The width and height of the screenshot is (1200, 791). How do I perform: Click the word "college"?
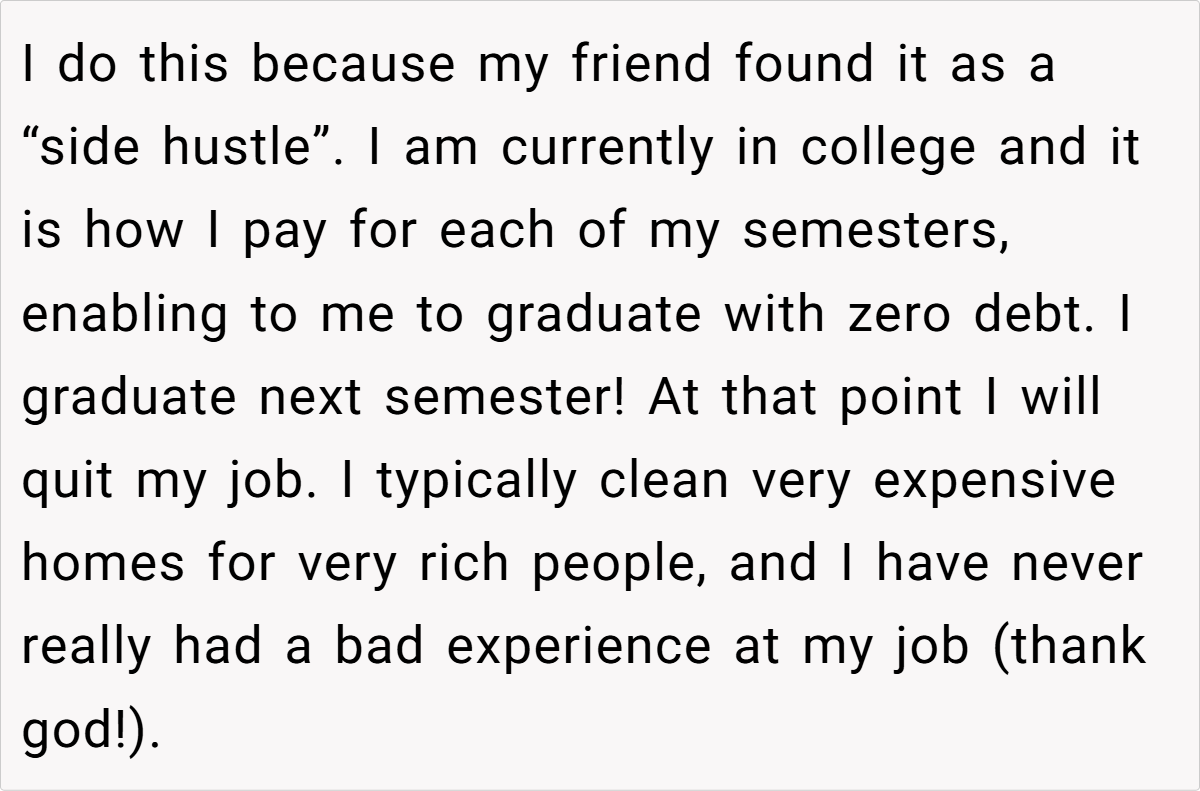point(888,149)
